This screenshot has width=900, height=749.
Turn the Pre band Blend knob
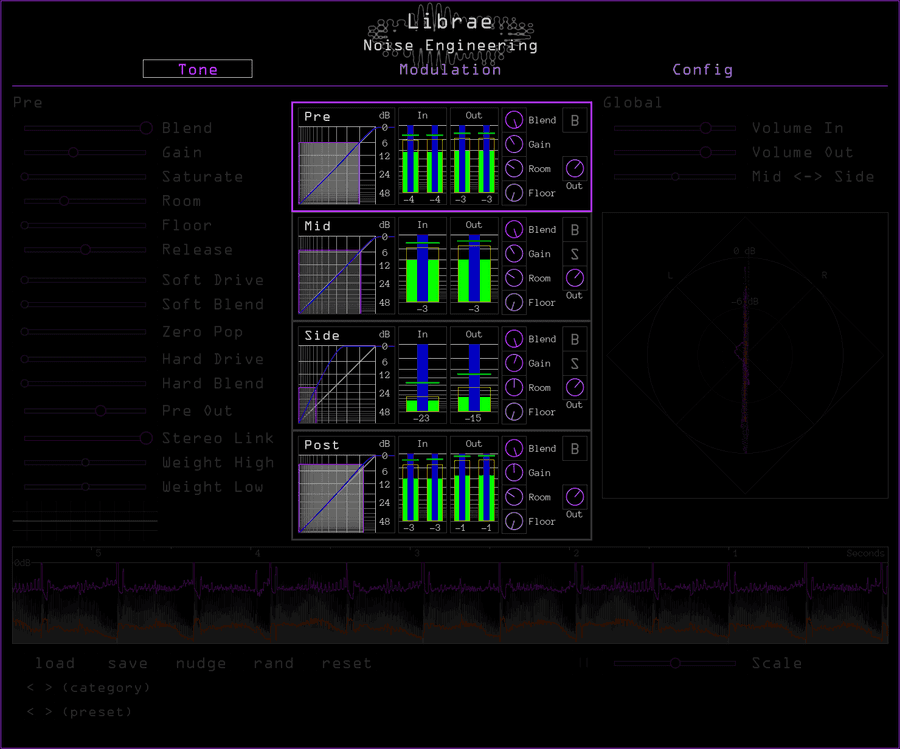coord(514,120)
